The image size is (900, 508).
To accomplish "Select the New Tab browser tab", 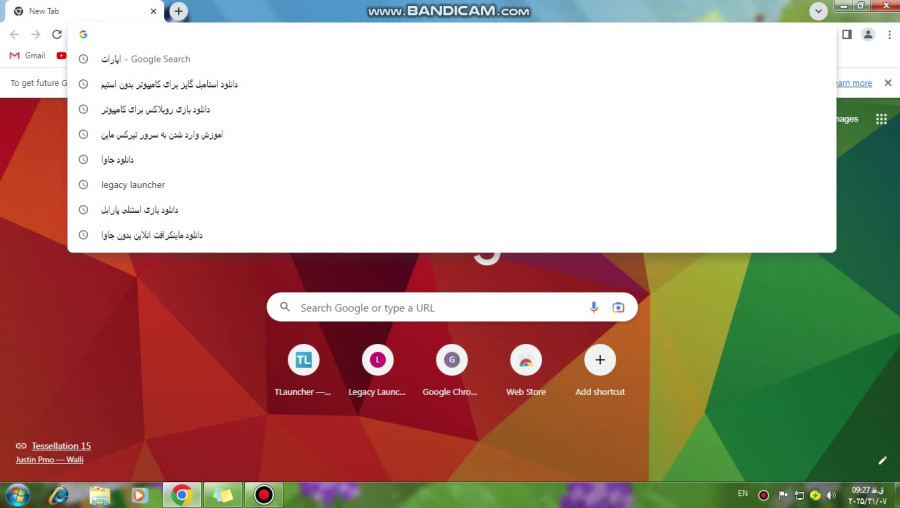I will tap(84, 11).
